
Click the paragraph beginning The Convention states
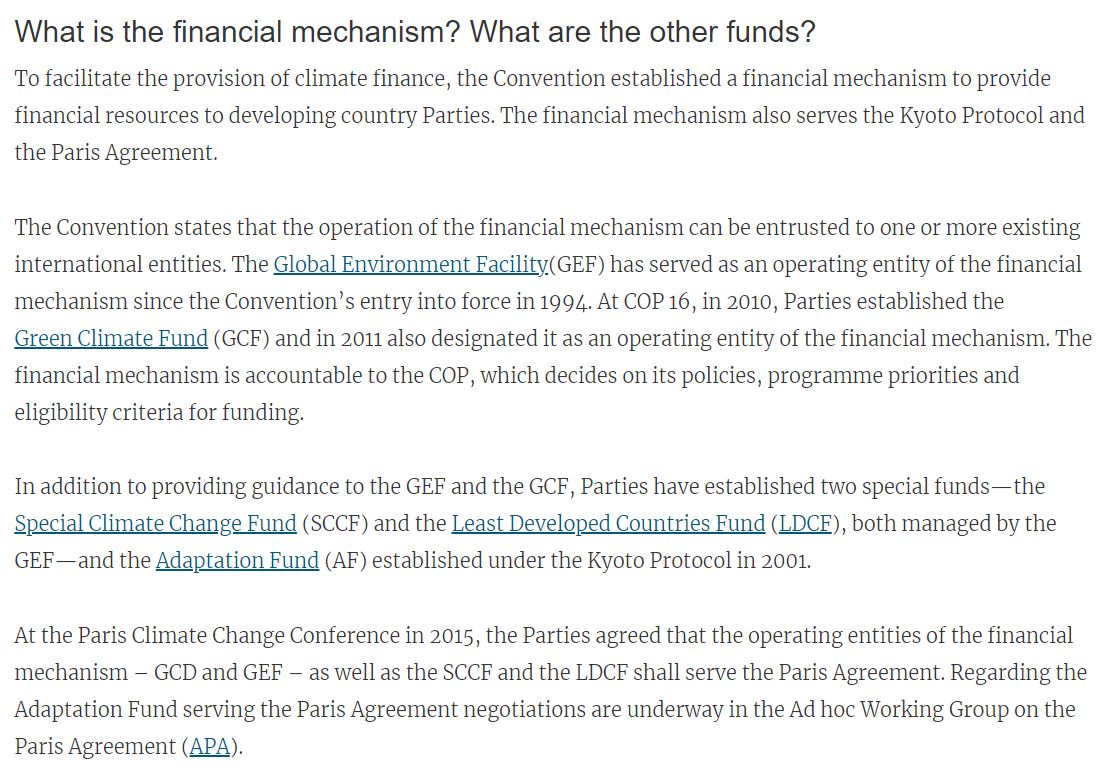click(x=553, y=320)
